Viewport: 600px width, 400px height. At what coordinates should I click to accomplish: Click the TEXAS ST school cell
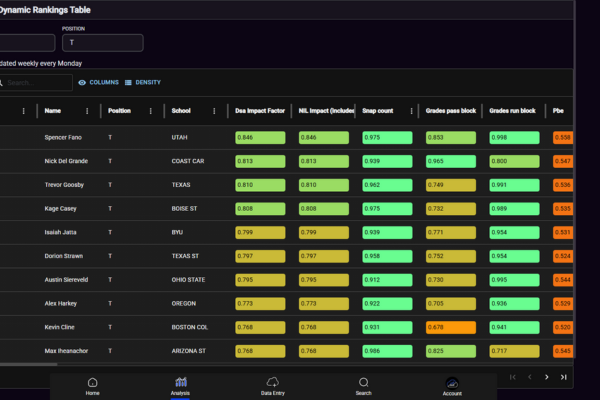pyautogui.click(x=185, y=256)
